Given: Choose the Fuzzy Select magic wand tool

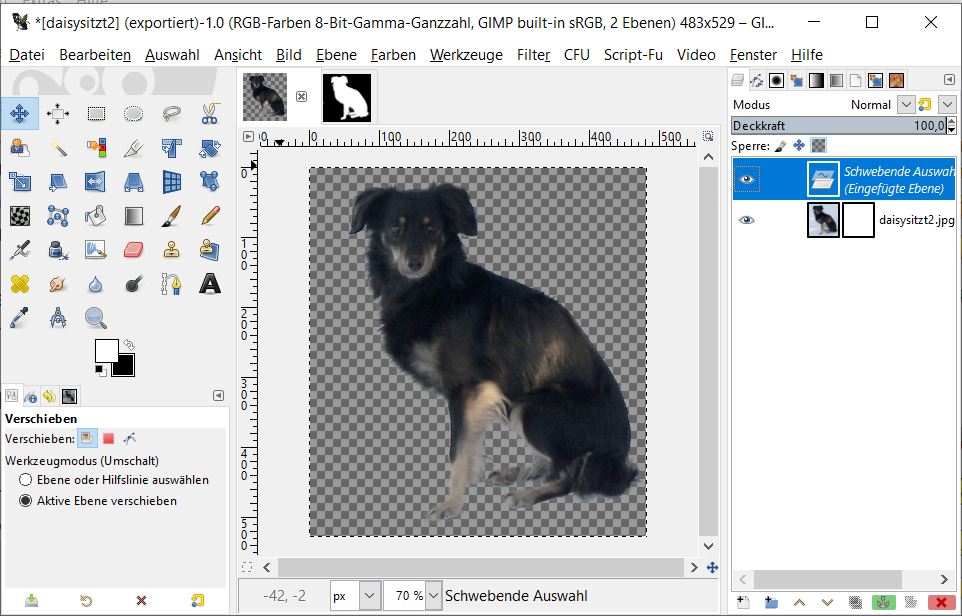Looking at the screenshot, I should tap(58, 148).
